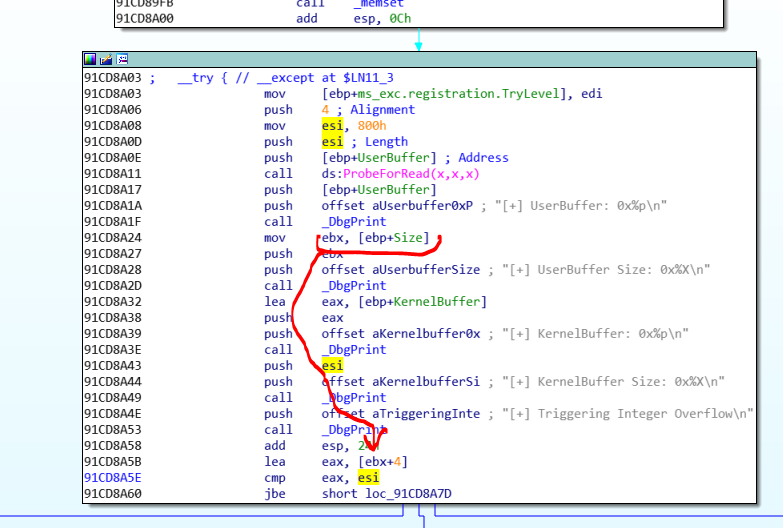Image resolution: width=783 pixels, height=528 pixels.
Task: Click the group nodes icon in node header
Action: (121, 59)
